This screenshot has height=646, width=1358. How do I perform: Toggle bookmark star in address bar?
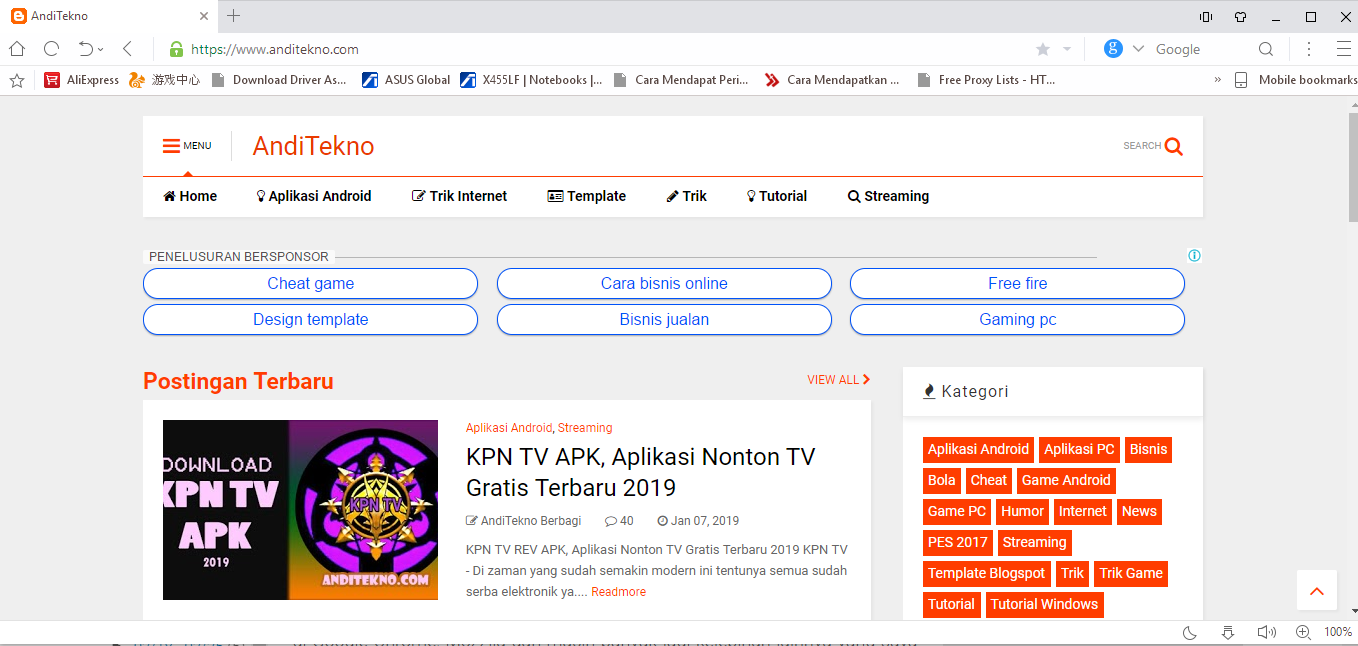(x=1043, y=49)
